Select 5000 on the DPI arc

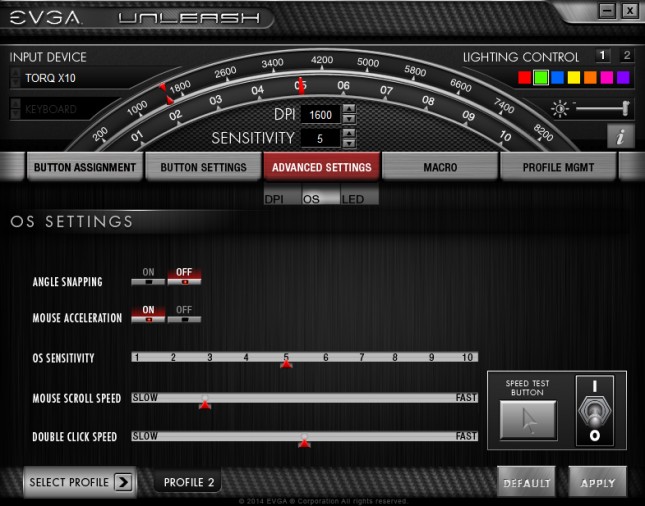tap(368, 63)
